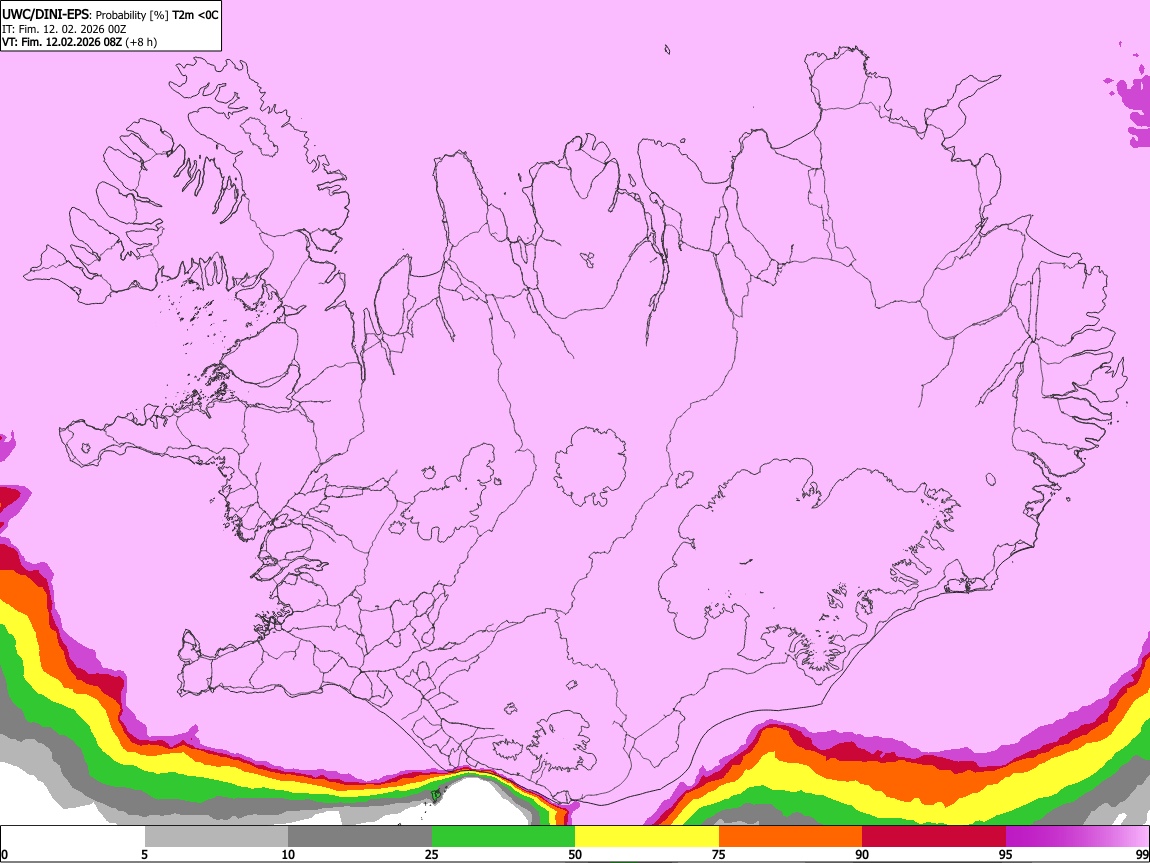Click the legend value label '95'
Screen dimensions: 1150x863
[1006, 854]
